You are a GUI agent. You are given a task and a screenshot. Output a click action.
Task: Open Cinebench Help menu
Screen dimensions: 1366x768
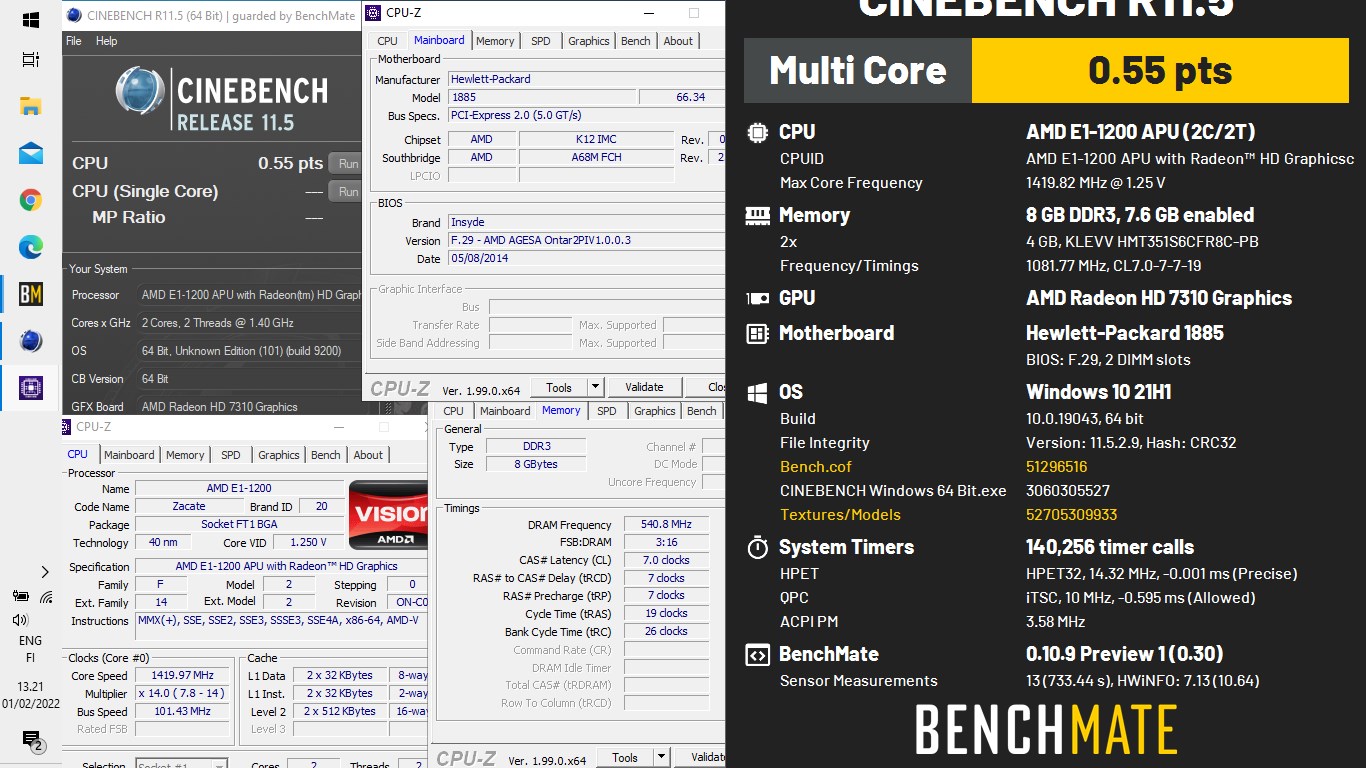106,41
